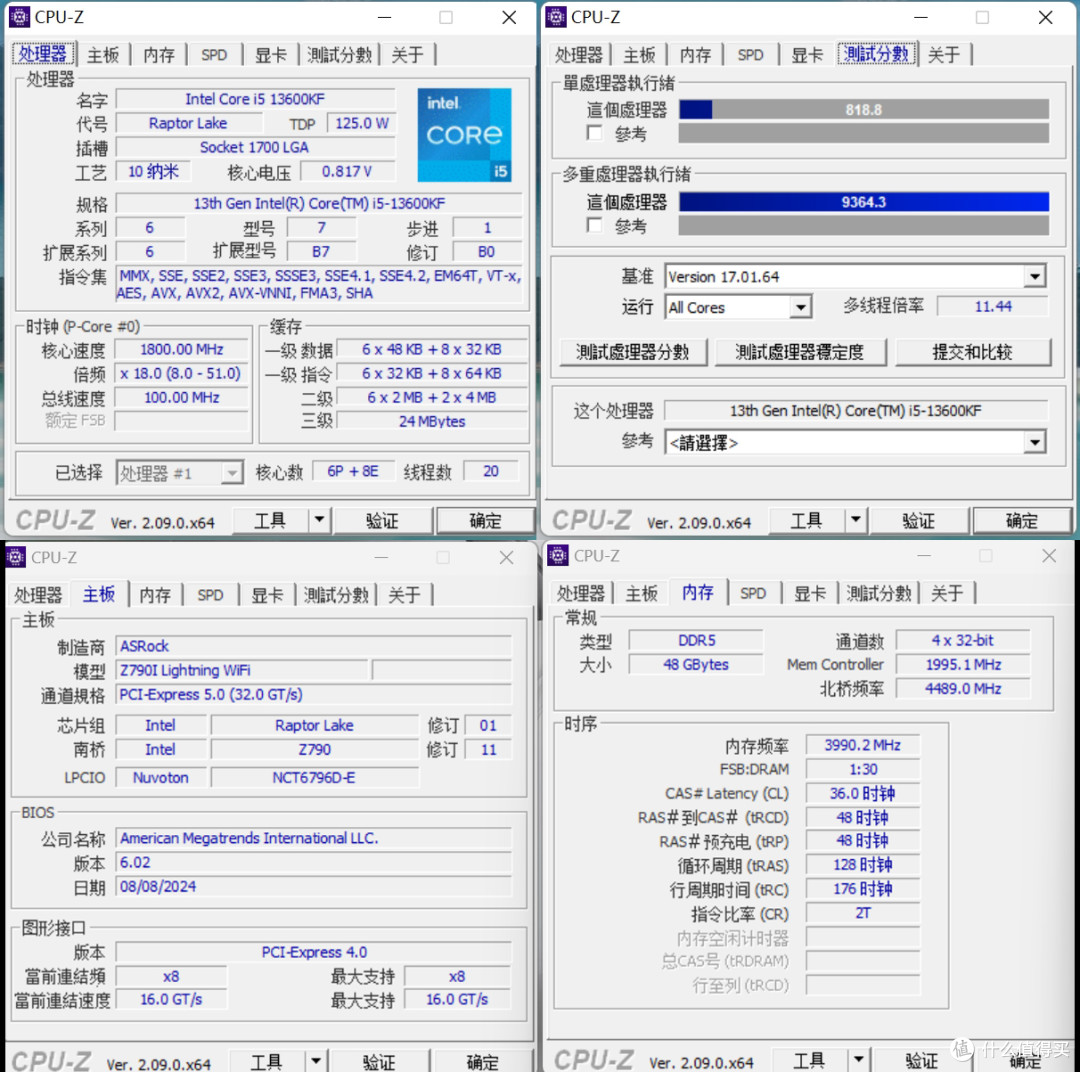This screenshot has height=1072, width=1080.
Task: Click 工具 button in the benchmark window
Action: pyautogui.click(x=806, y=520)
